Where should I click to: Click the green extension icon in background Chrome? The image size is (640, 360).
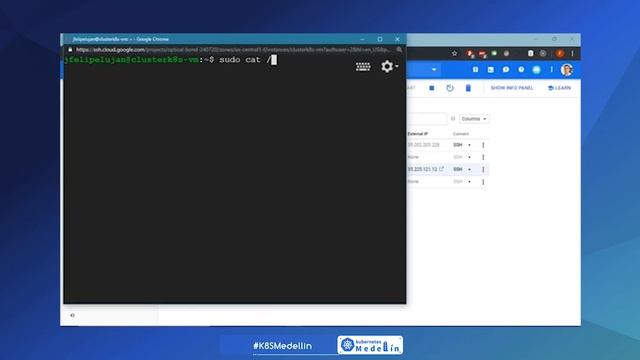coord(494,53)
